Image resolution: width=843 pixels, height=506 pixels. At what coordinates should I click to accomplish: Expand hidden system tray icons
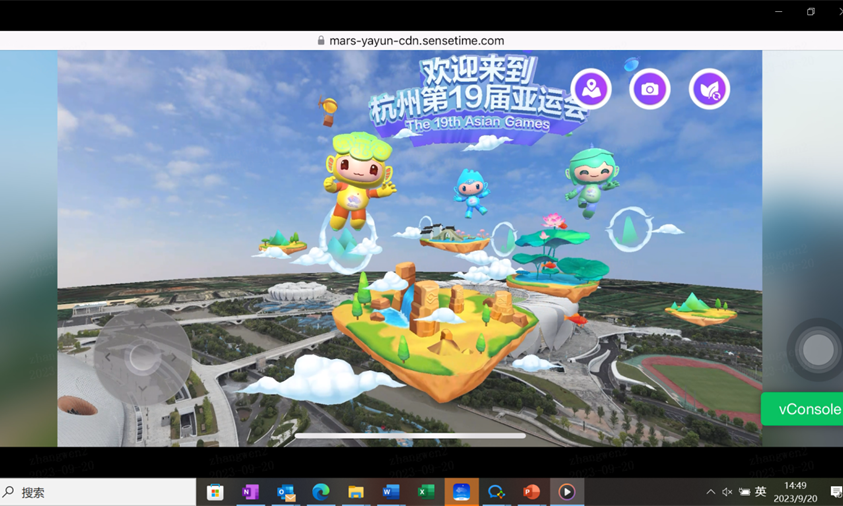710,492
